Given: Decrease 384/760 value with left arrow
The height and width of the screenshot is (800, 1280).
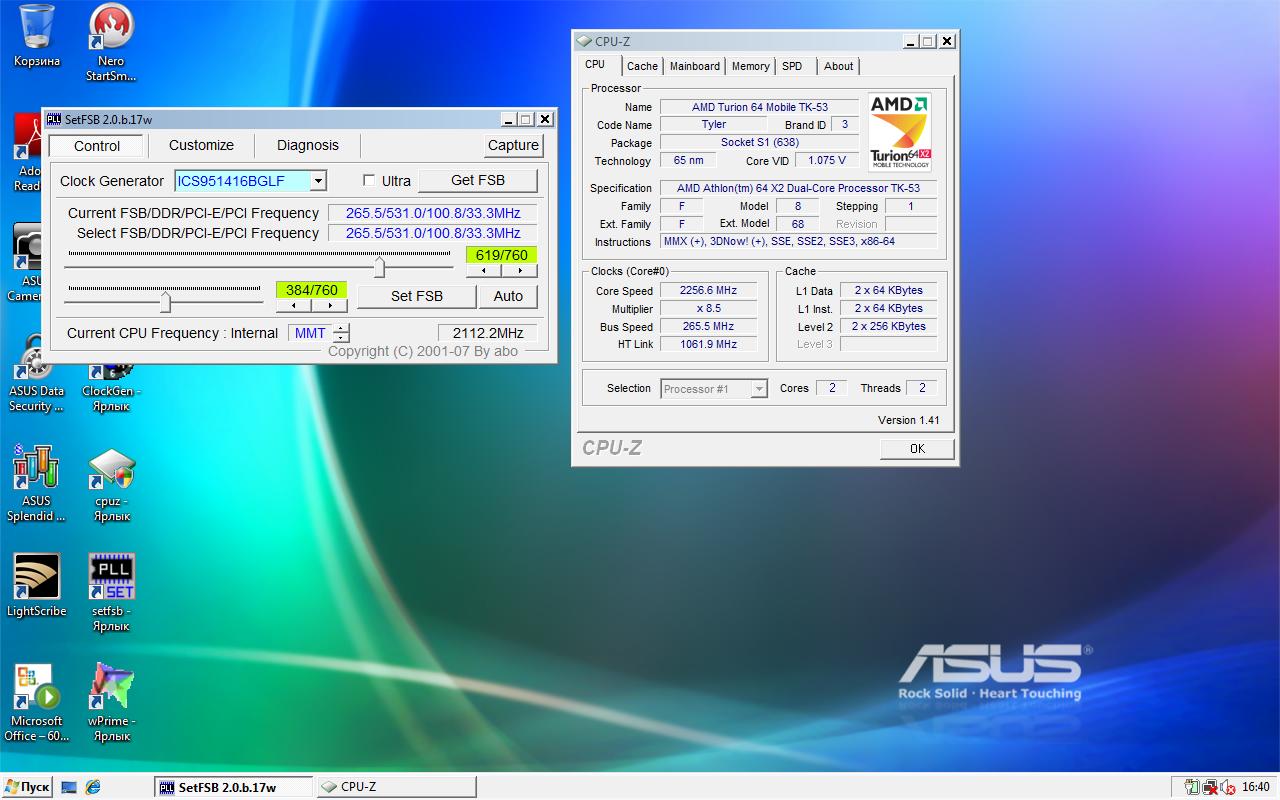Looking at the screenshot, I should (x=294, y=306).
